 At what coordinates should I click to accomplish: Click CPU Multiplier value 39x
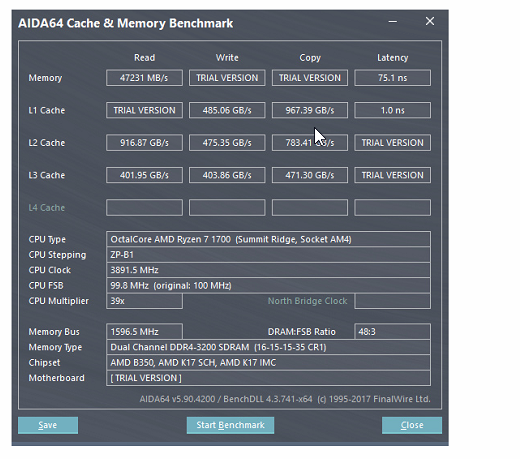pyautogui.click(x=144, y=301)
